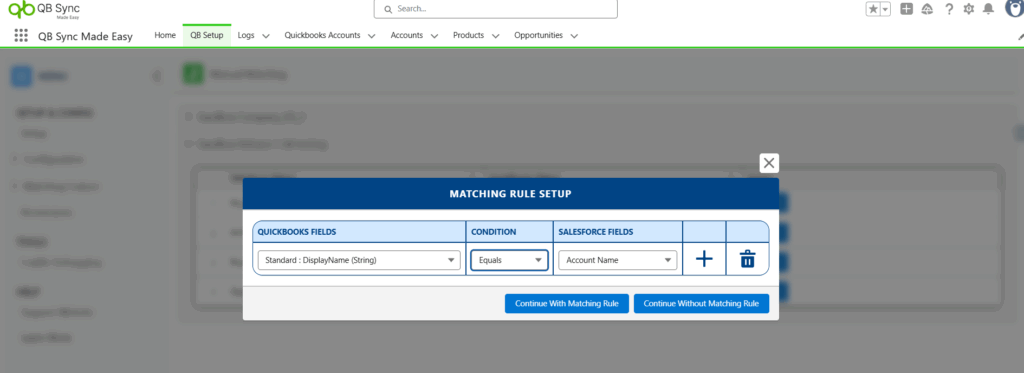Close the Matching Rule Setup dialog
Viewport: 1024px width, 373px height.
click(769, 163)
